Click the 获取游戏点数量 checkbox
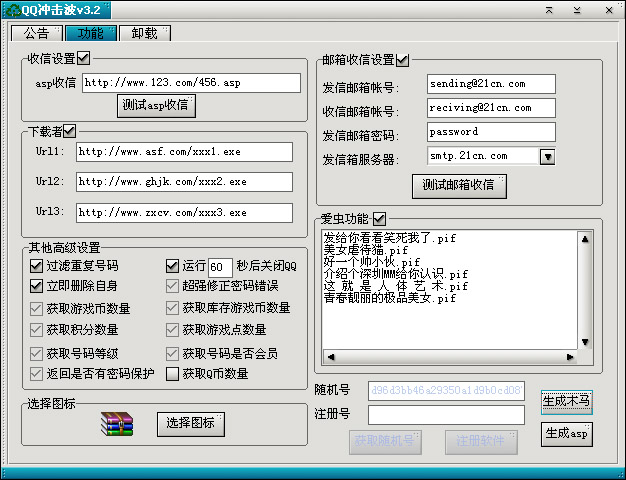 172,330
